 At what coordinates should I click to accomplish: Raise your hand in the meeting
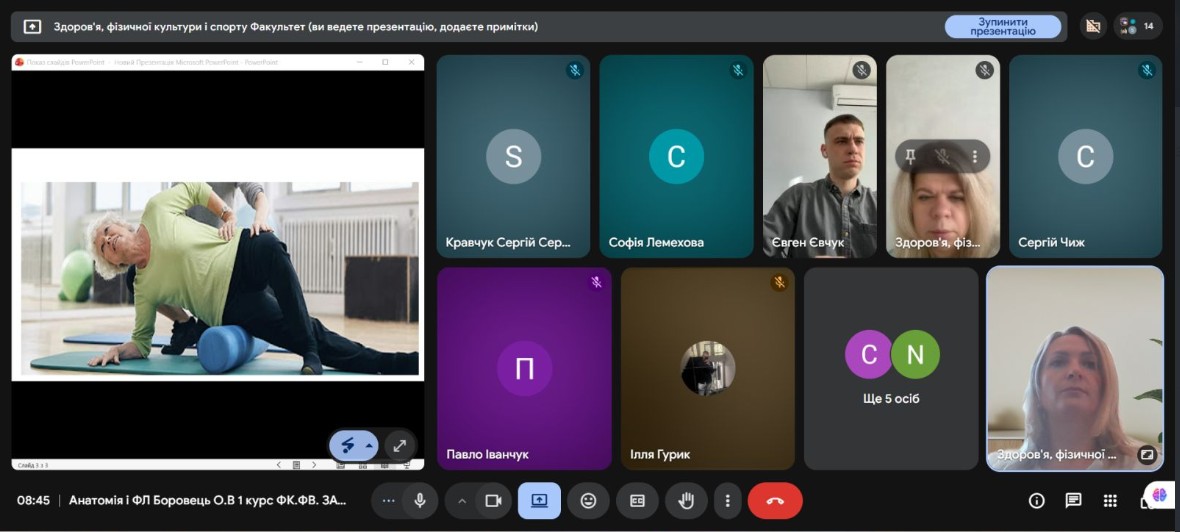coord(686,501)
